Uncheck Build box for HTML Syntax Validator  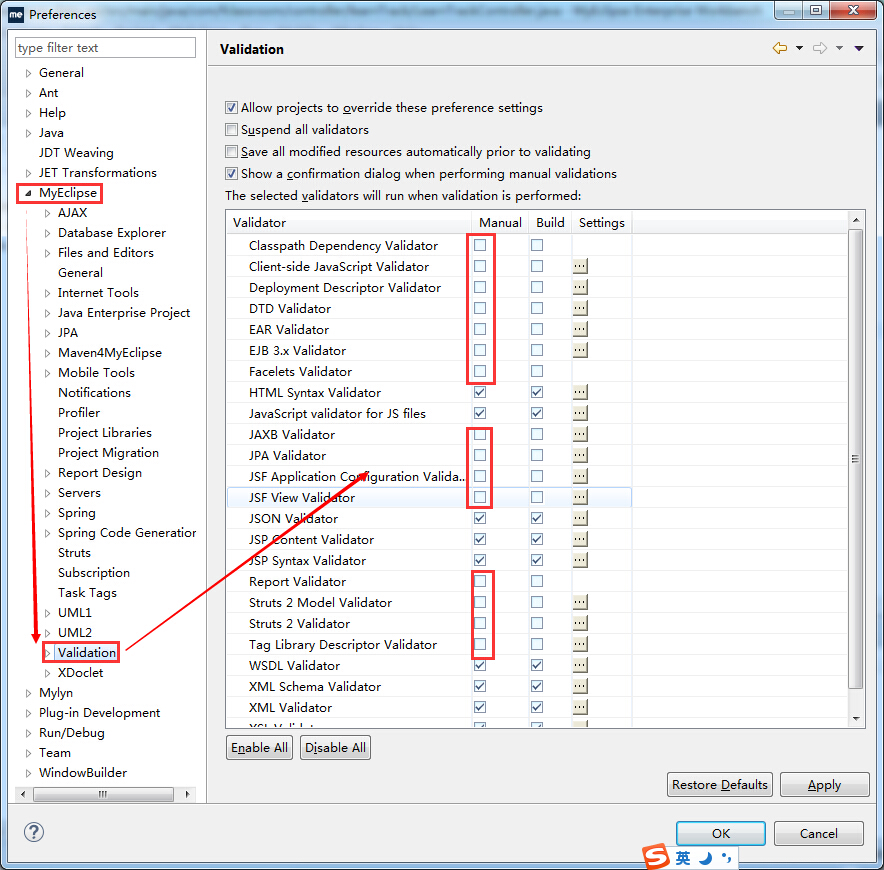[x=537, y=392]
